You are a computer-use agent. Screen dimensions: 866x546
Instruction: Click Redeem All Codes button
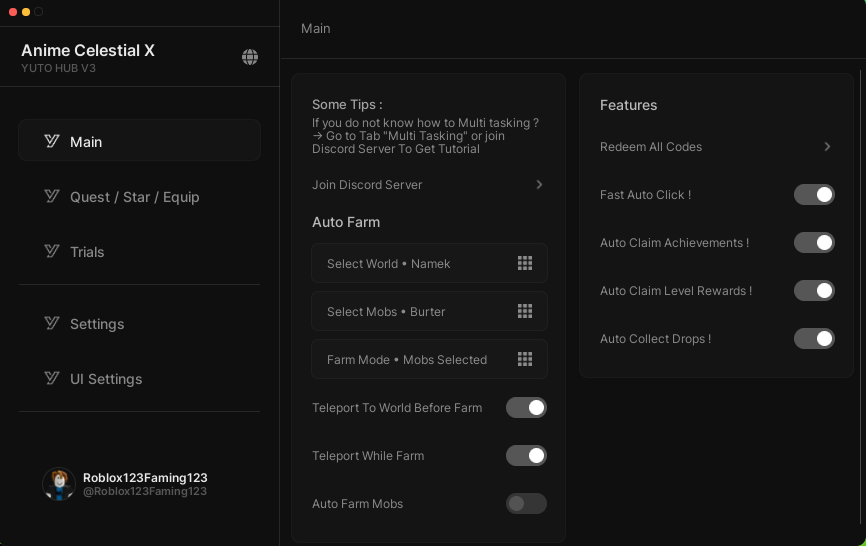tap(716, 146)
